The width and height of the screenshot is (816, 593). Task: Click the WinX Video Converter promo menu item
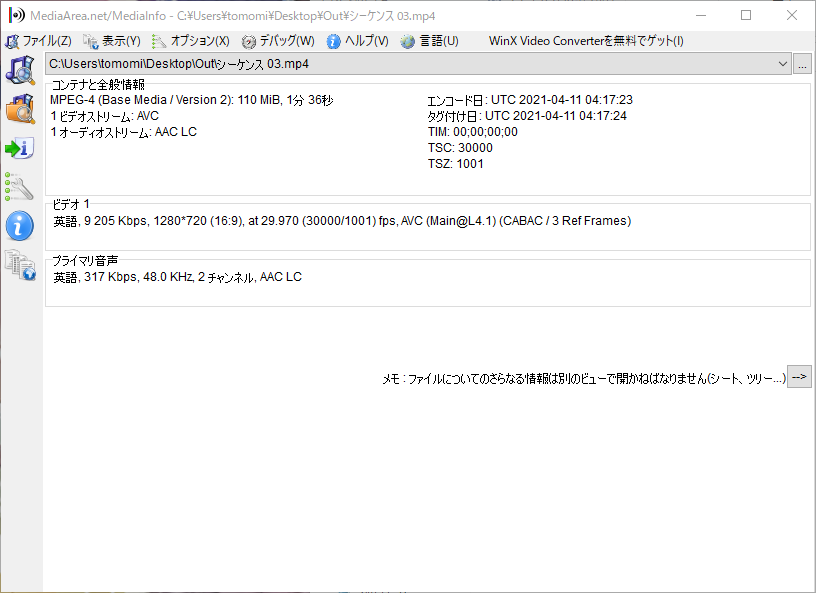pyautogui.click(x=586, y=41)
